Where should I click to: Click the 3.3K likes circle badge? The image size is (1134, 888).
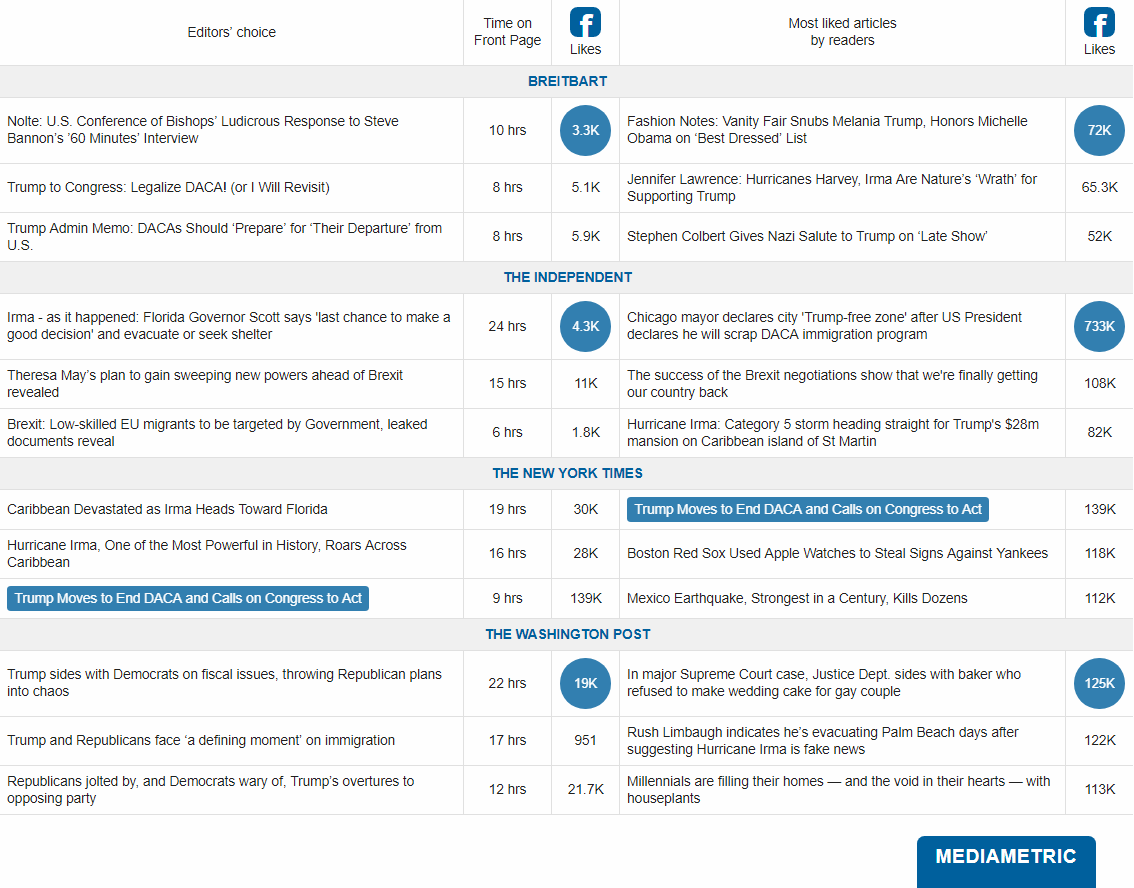(585, 130)
